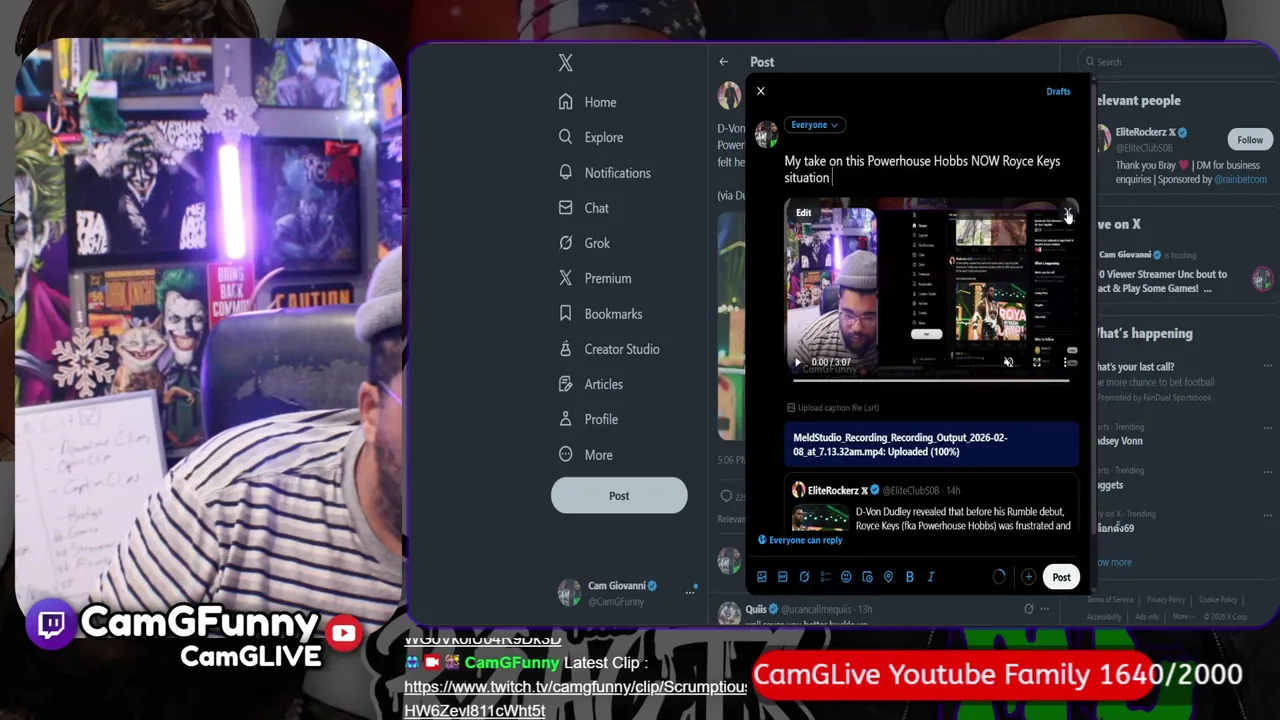Image resolution: width=1280 pixels, height=720 pixels.
Task: Add a GIF to the post
Action: tap(783, 577)
